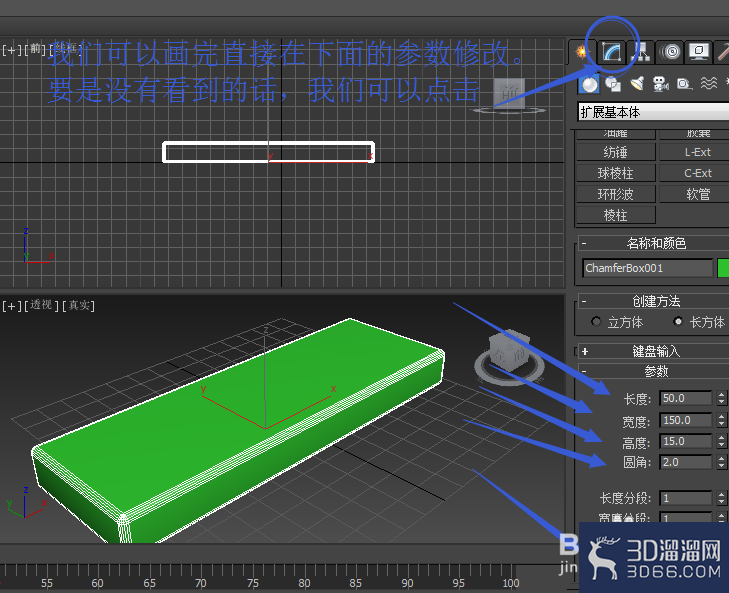This screenshot has height=593, width=729.
Task: Open the Modify panel tab
Action: (611, 52)
